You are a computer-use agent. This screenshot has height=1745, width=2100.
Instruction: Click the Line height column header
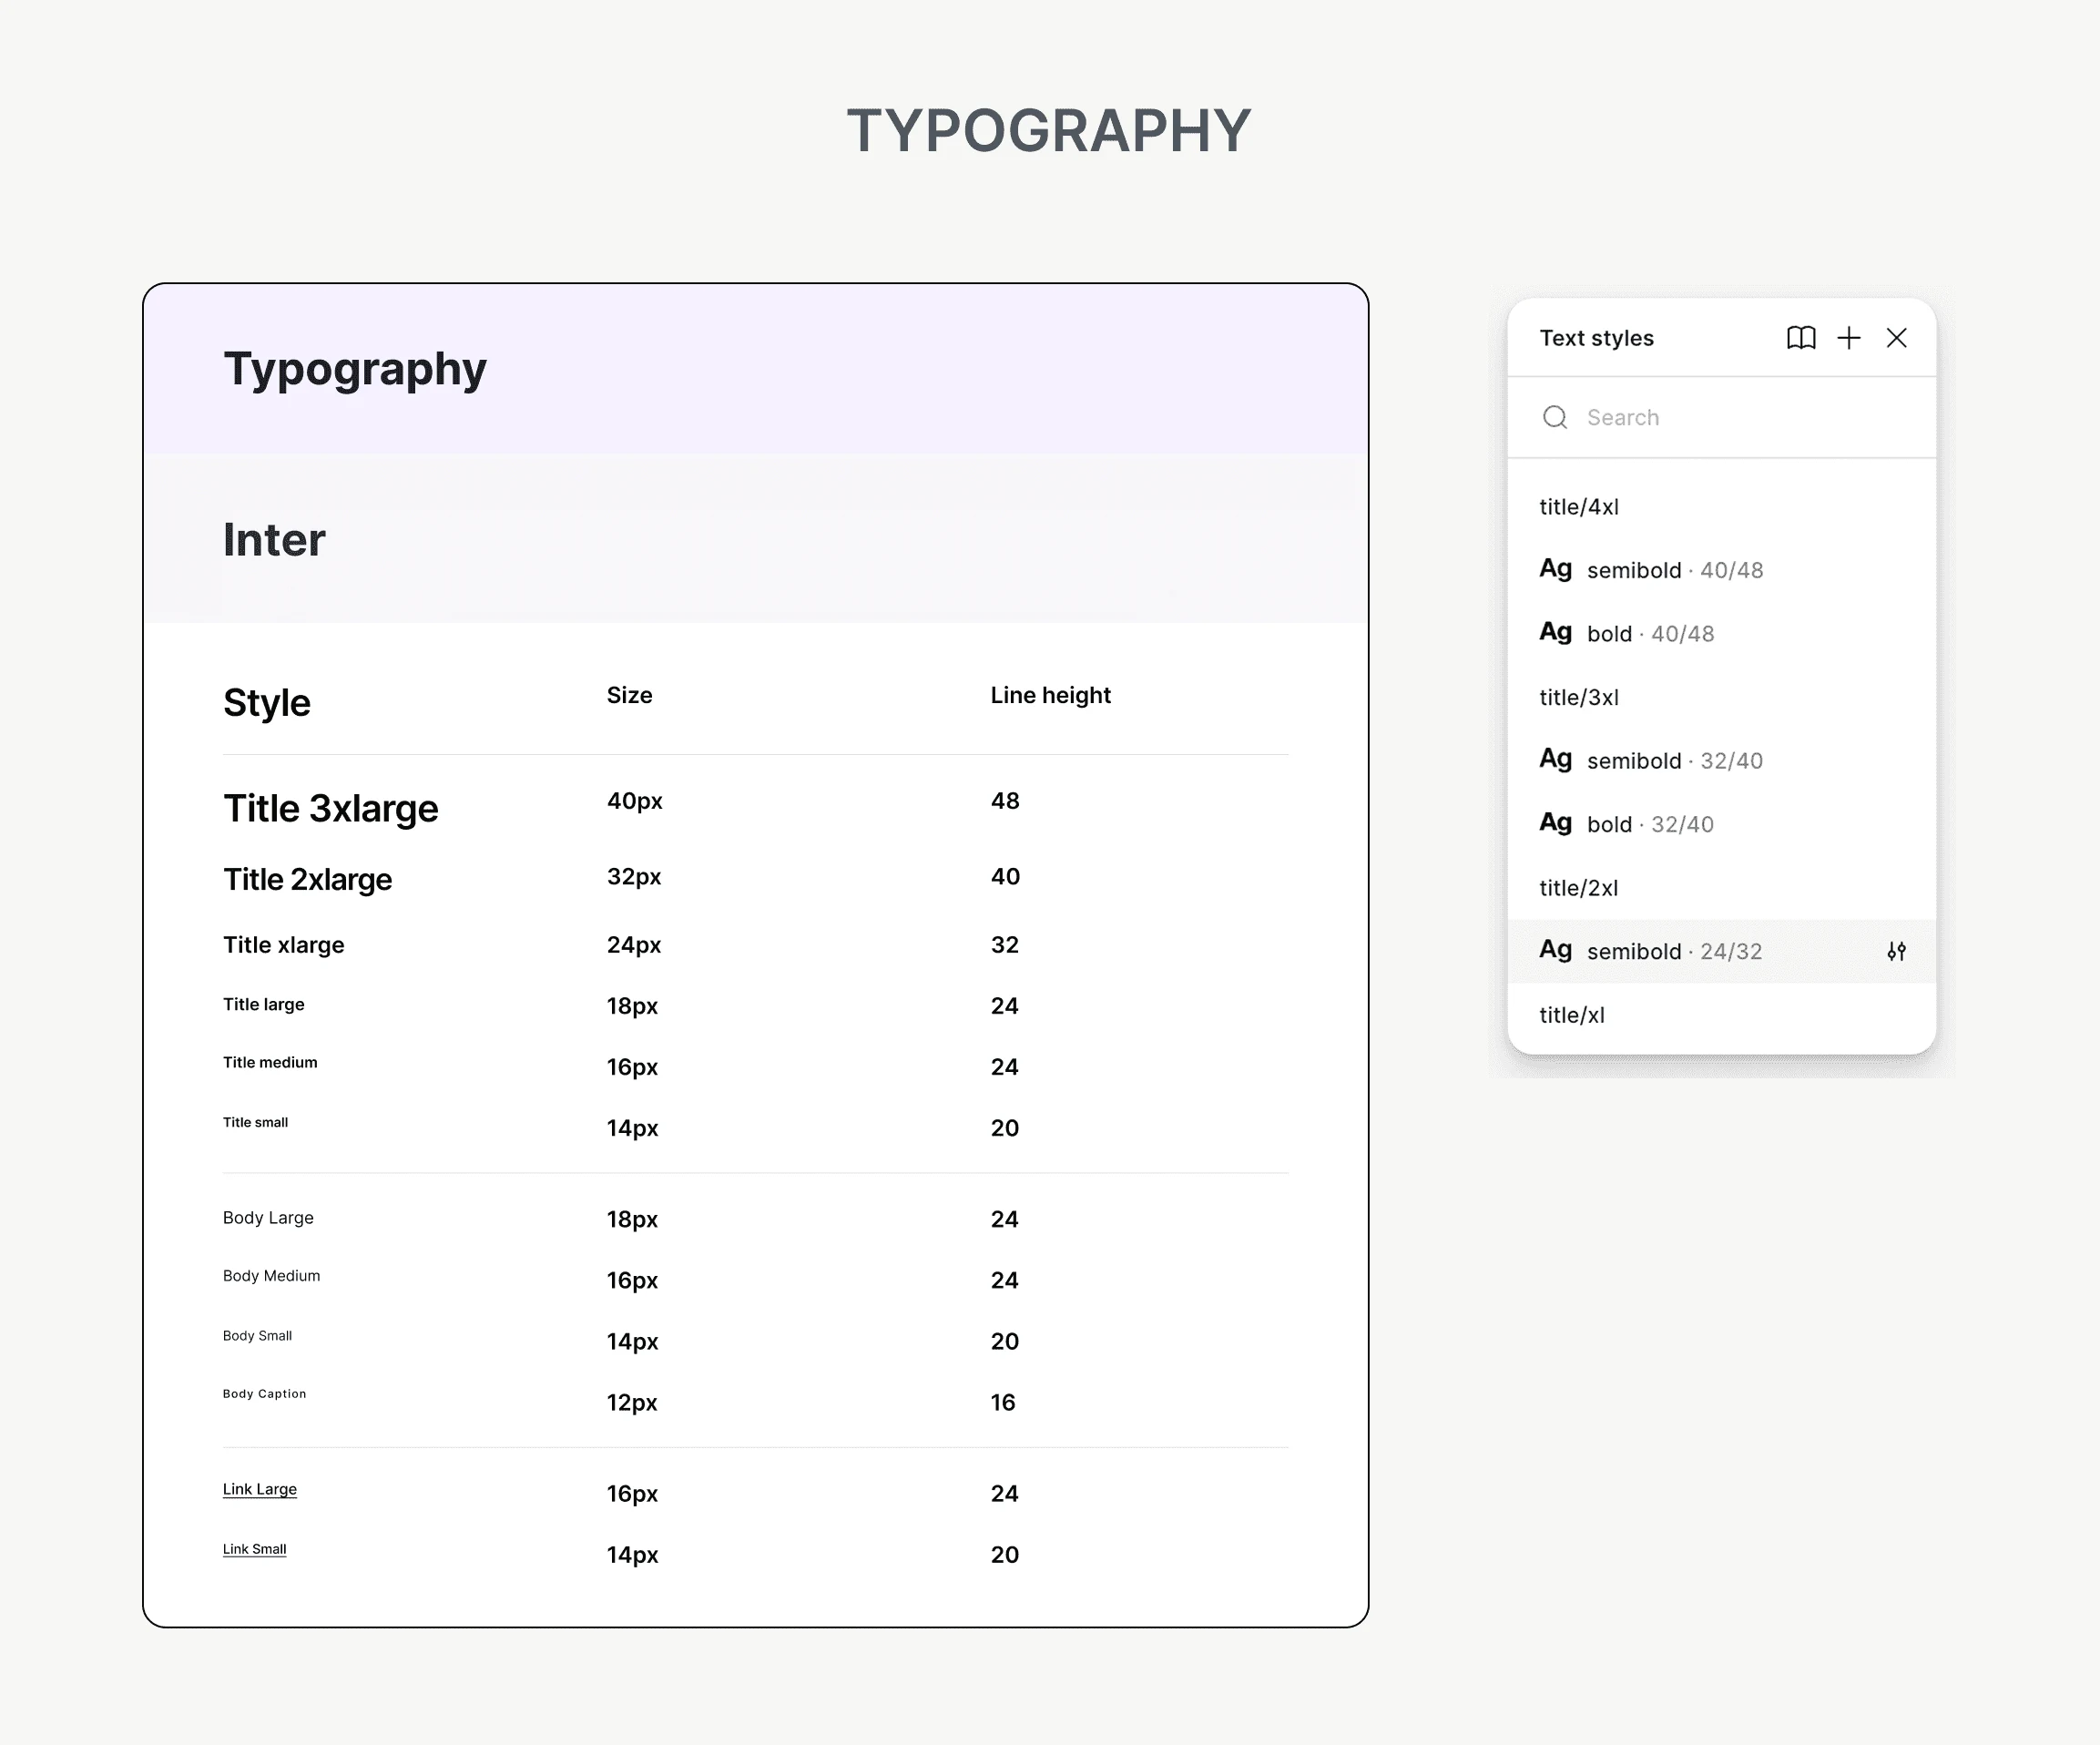tap(1050, 695)
